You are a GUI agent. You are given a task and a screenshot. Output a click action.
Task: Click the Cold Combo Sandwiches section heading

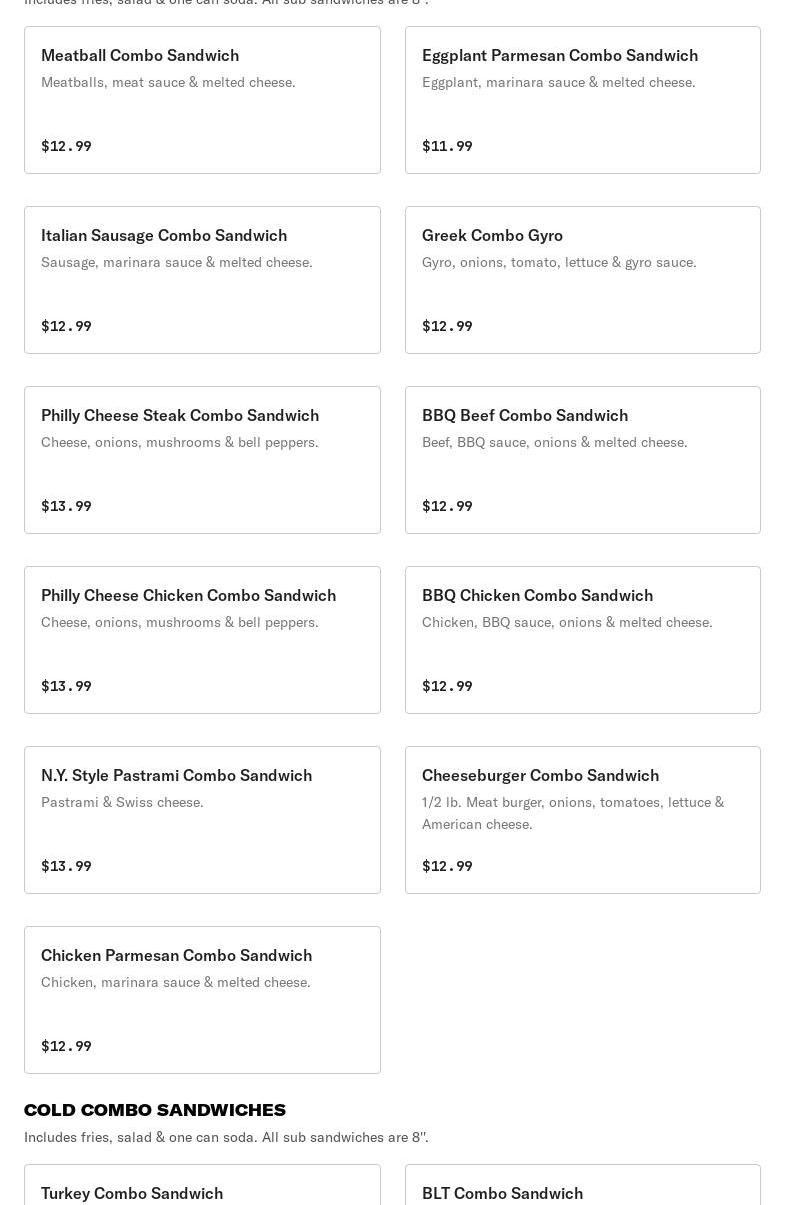coord(155,1110)
